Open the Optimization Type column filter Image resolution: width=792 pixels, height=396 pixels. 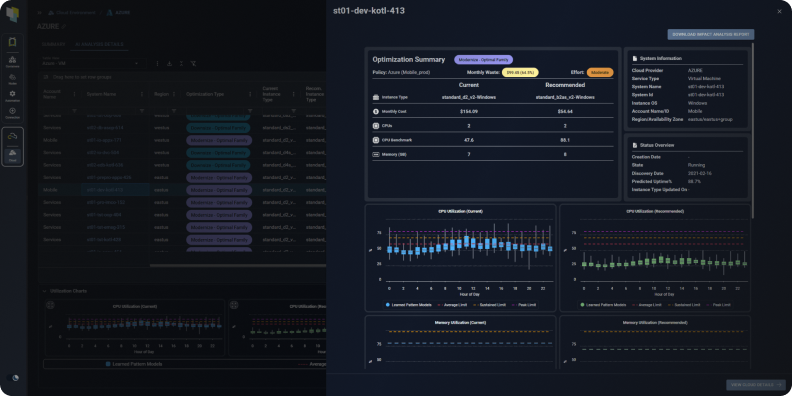(250, 111)
